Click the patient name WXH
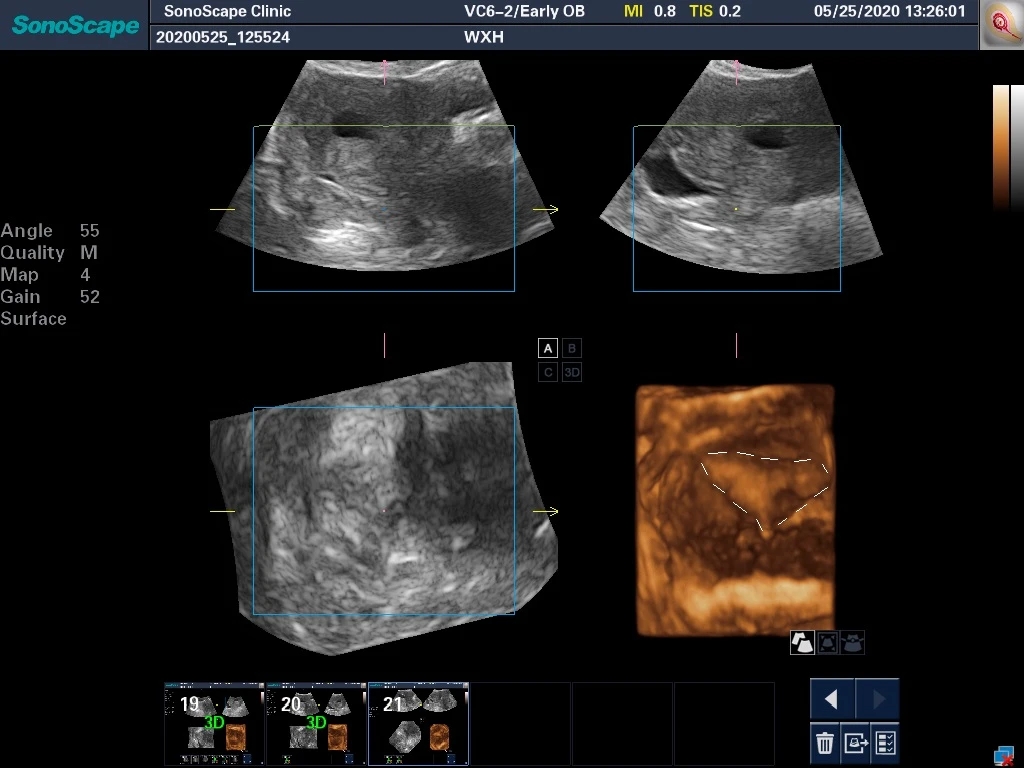The height and width of the screenshot is (768, 1024). click(x=484, y=37)
